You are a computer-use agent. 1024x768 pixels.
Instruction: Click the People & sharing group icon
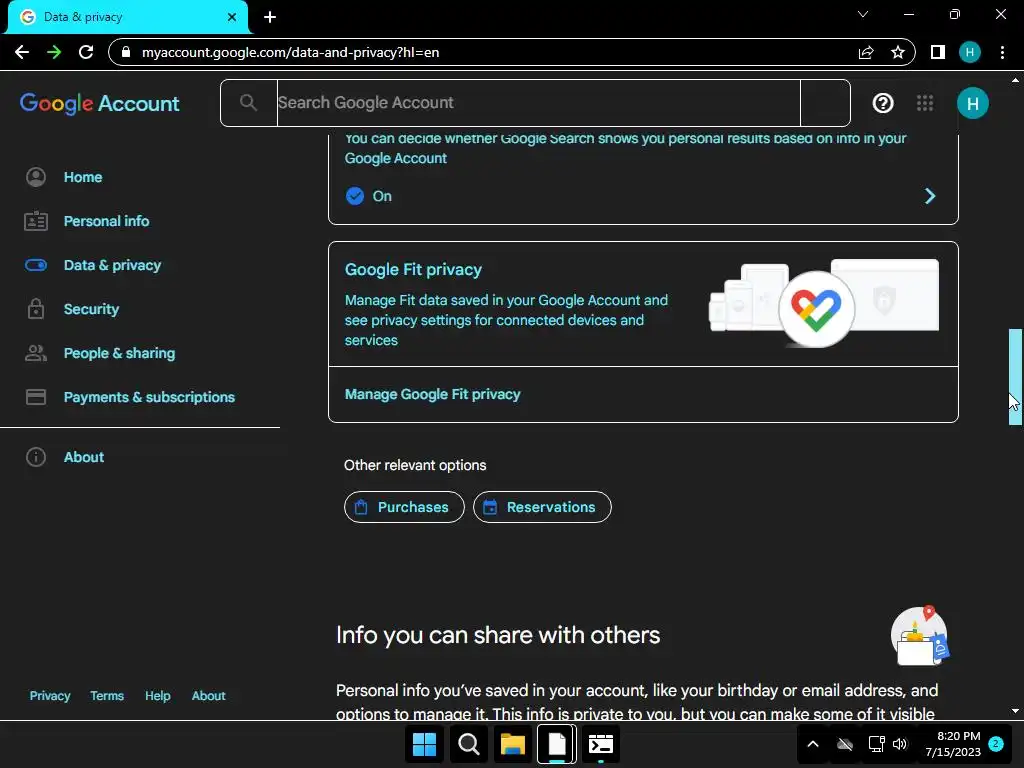(x=36, y=353)
